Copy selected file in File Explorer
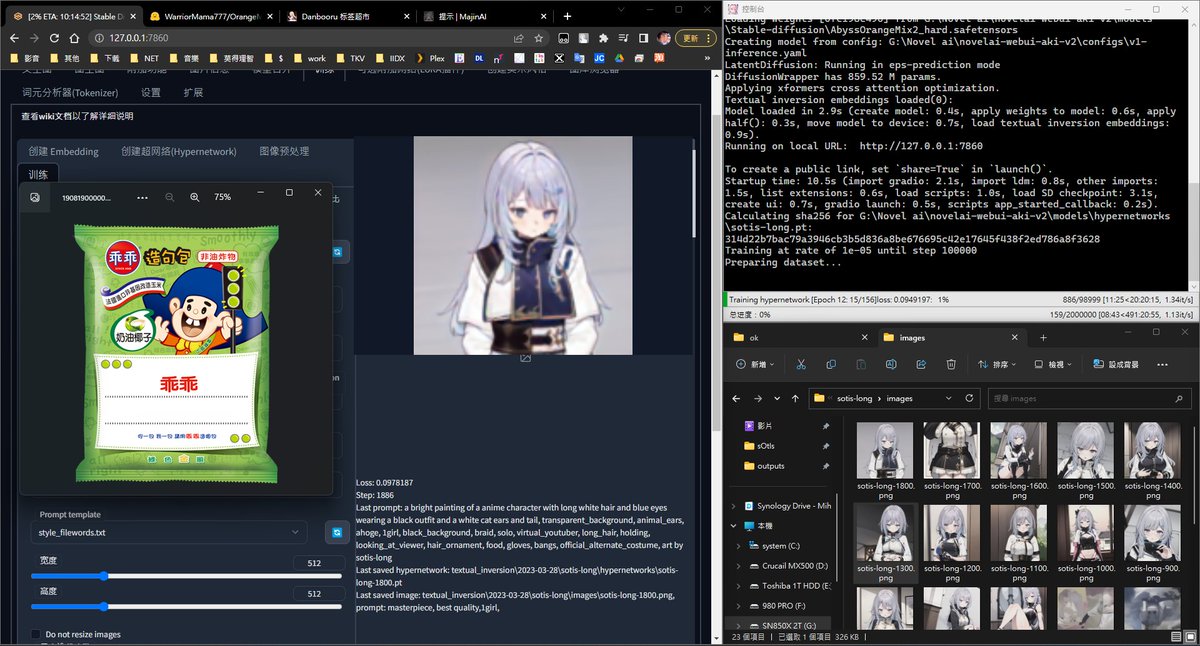 (x=831, y=364)
